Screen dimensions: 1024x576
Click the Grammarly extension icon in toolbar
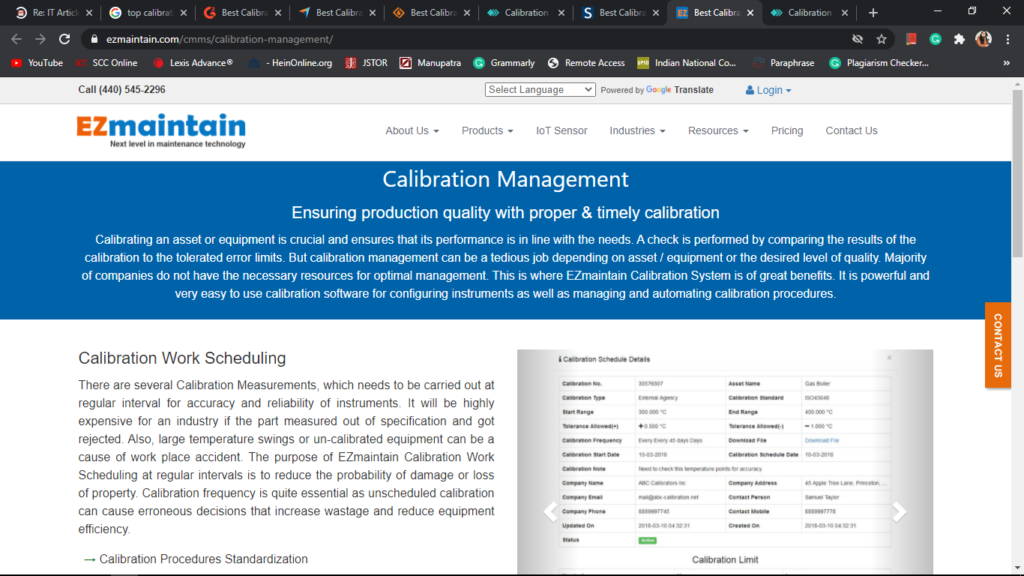pyautogui.click(x=935, y=39)
